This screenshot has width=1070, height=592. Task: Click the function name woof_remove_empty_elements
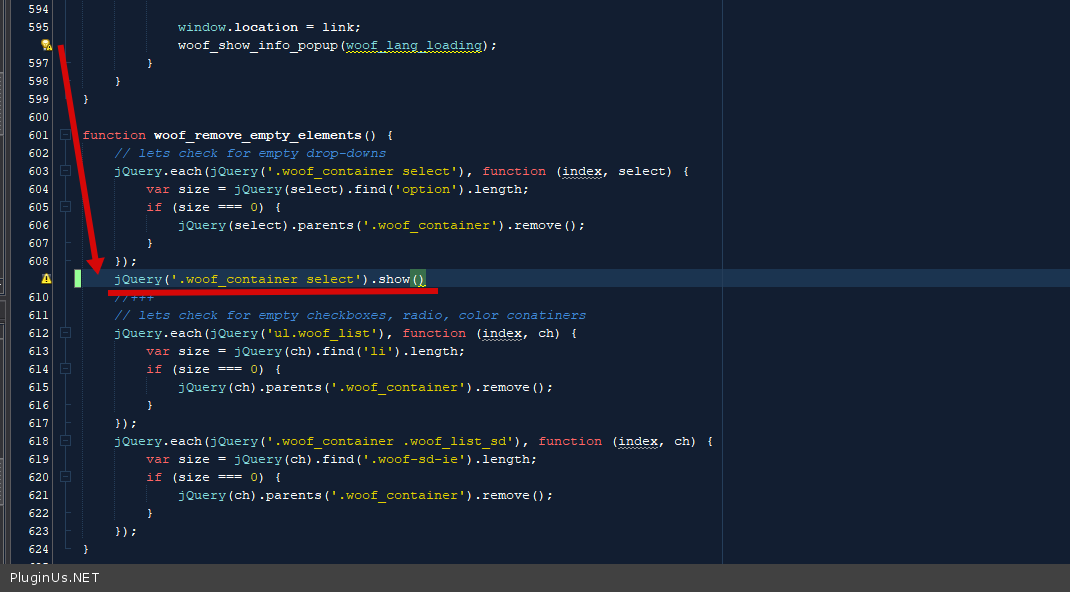pyautogui.click(x=257, y=135)
